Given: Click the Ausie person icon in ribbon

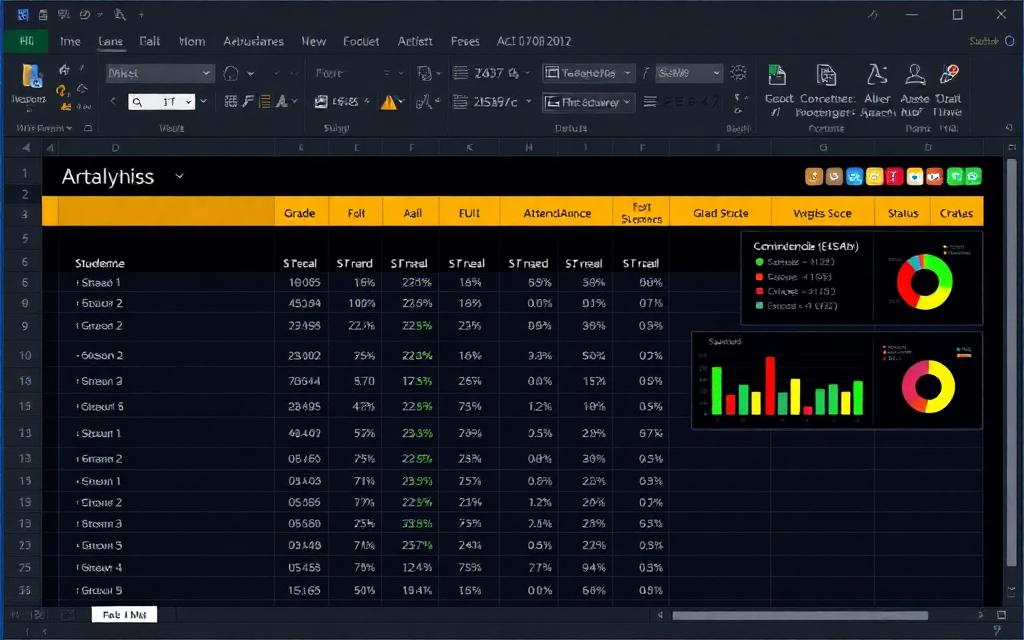Looking at the screenshot, I should 915,75.
